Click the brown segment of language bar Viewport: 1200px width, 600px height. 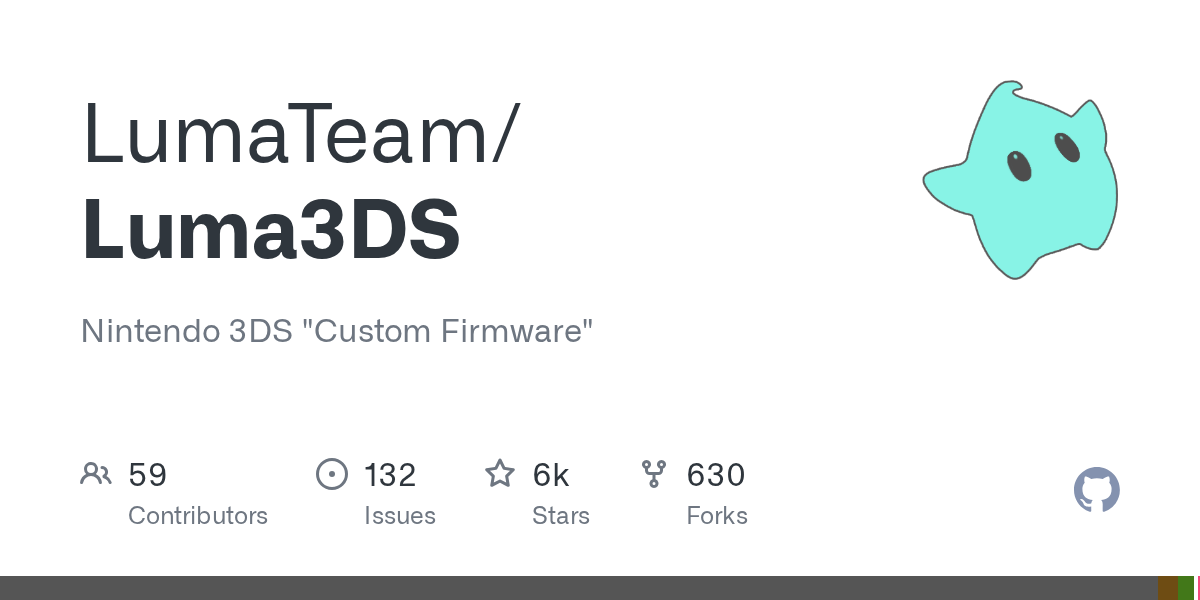(1168, 588)
